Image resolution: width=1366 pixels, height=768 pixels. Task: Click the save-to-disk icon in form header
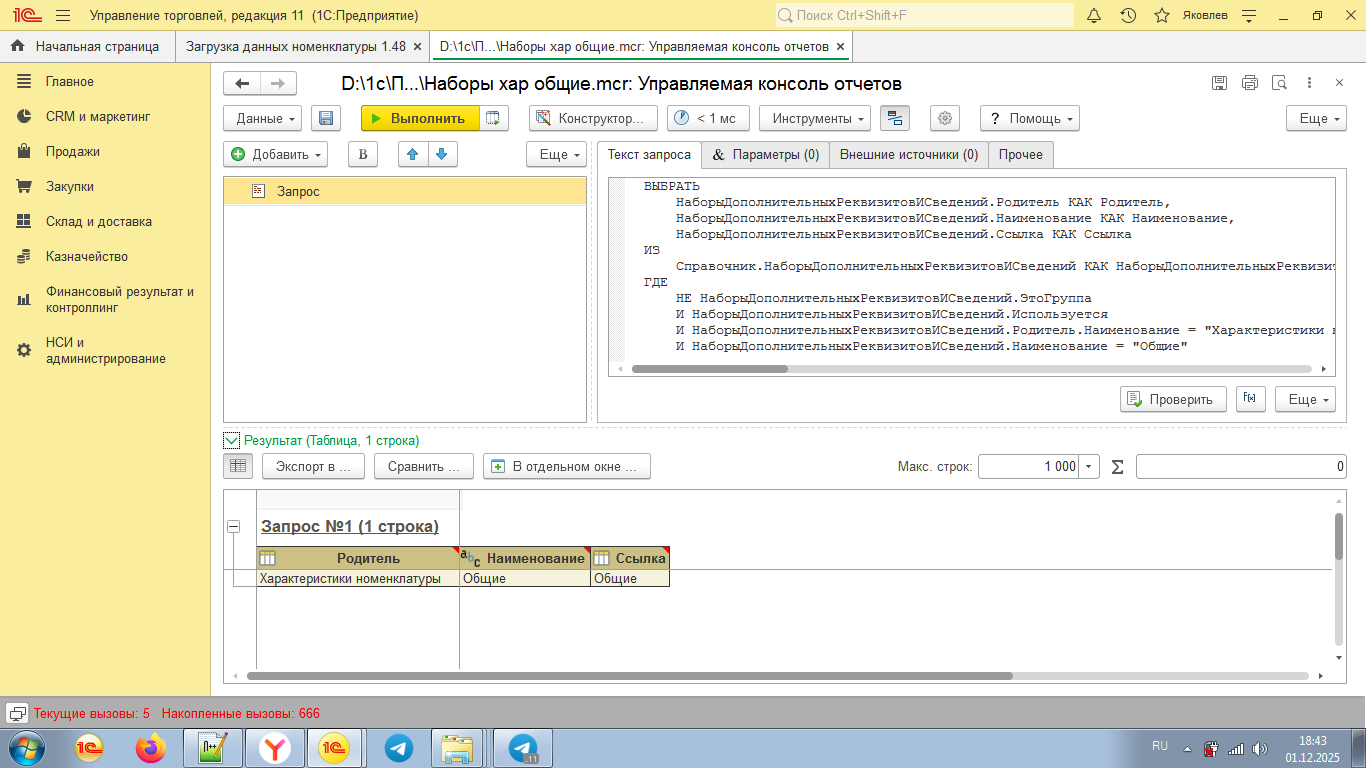tap(1219, 83)
